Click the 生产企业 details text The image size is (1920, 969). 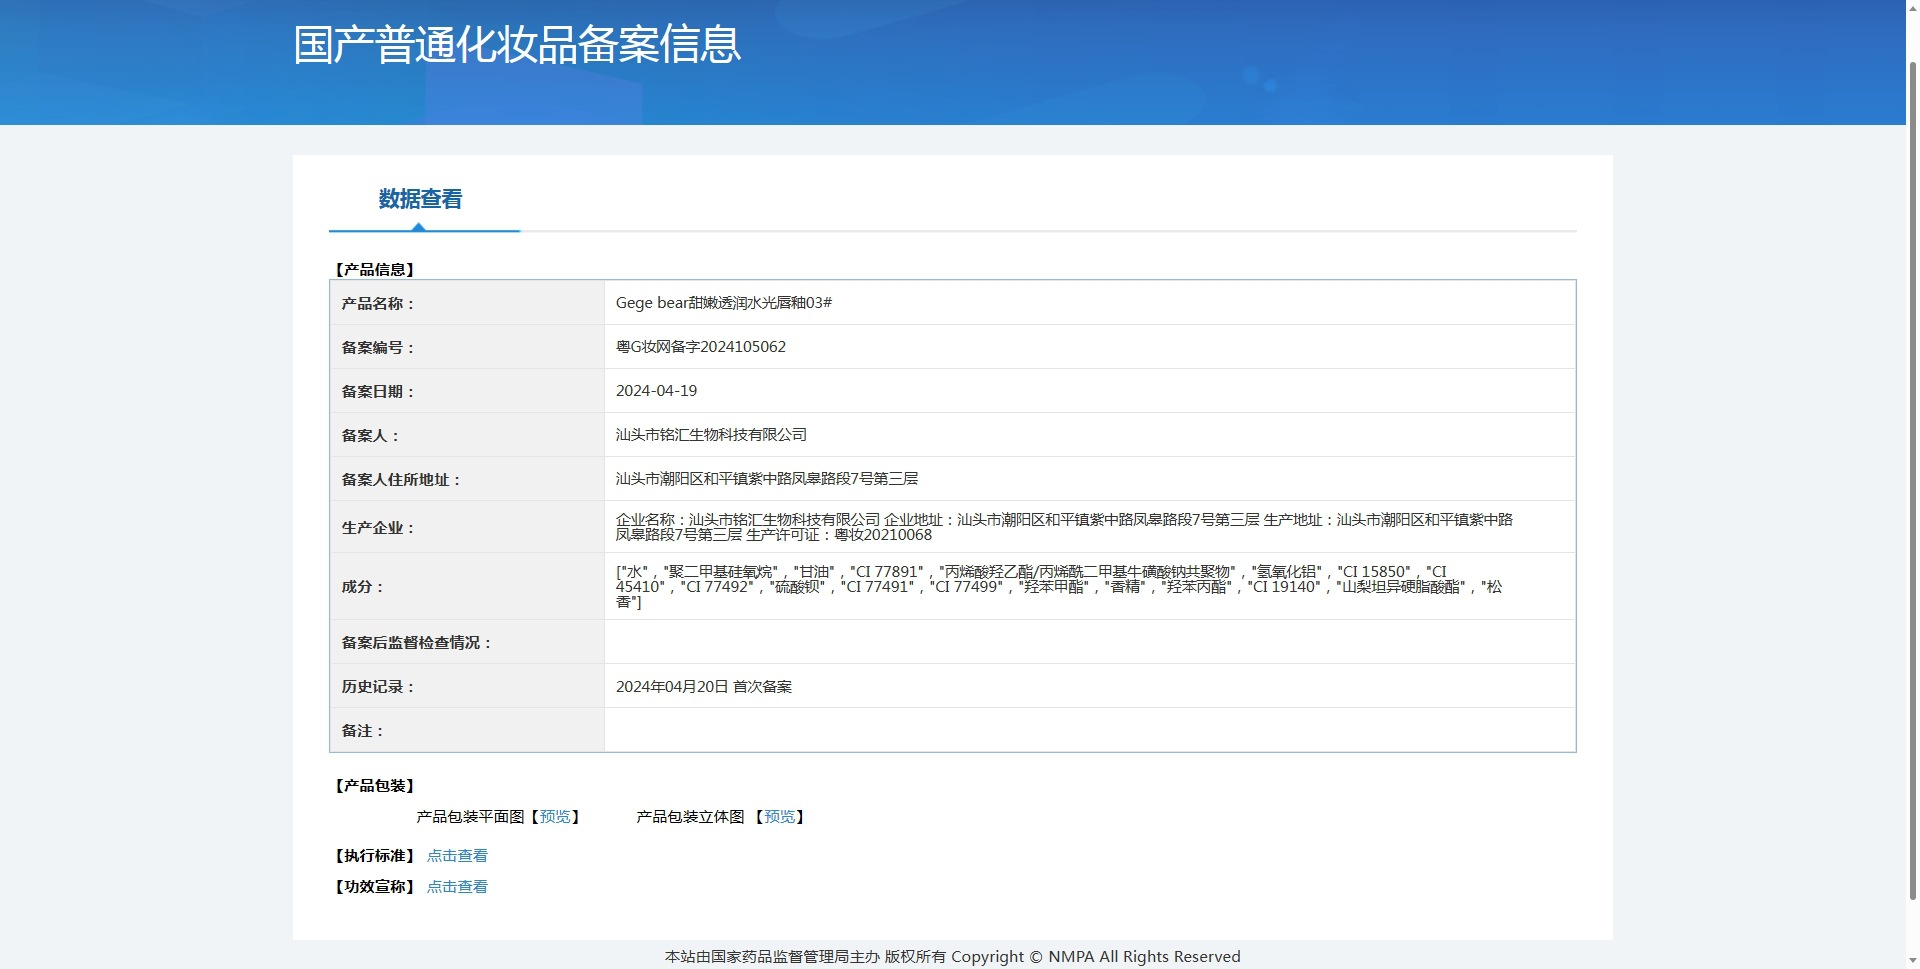(1065, 527)
